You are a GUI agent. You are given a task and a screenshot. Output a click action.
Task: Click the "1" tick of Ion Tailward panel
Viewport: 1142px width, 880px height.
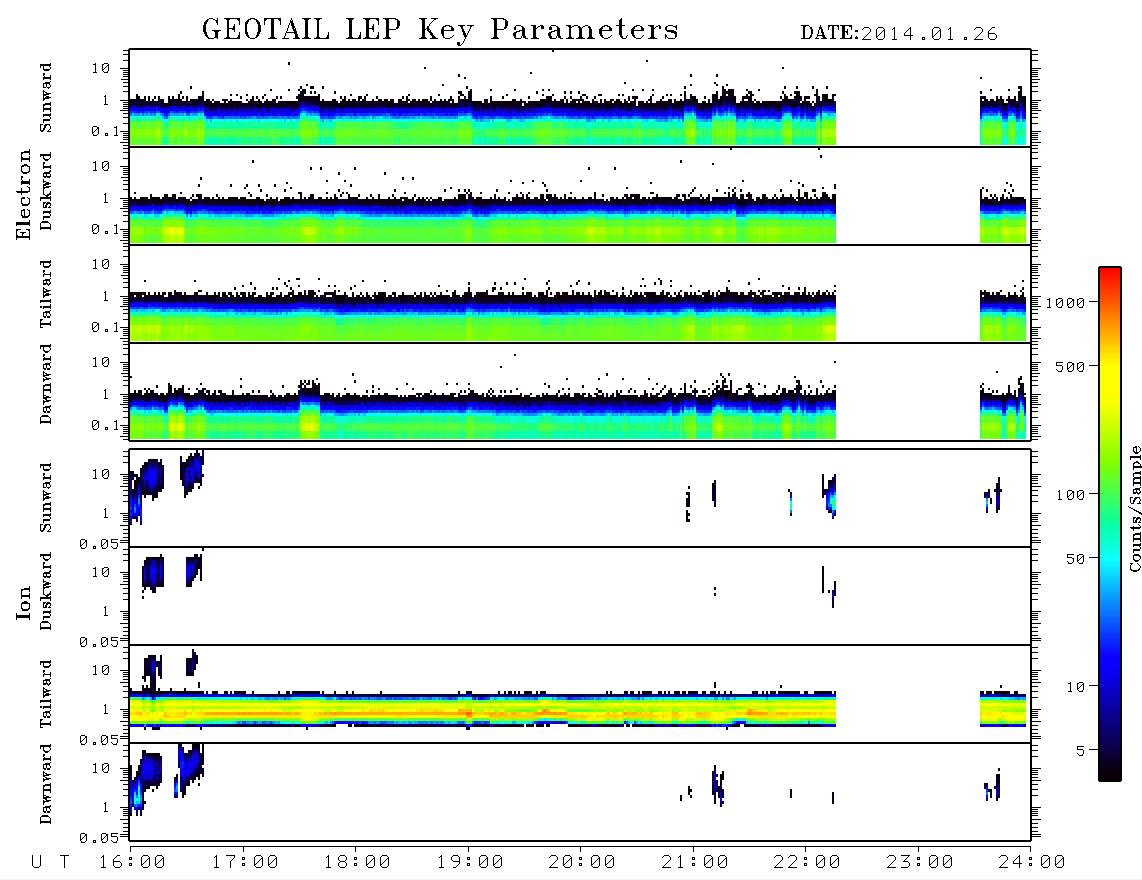[106, 710]
